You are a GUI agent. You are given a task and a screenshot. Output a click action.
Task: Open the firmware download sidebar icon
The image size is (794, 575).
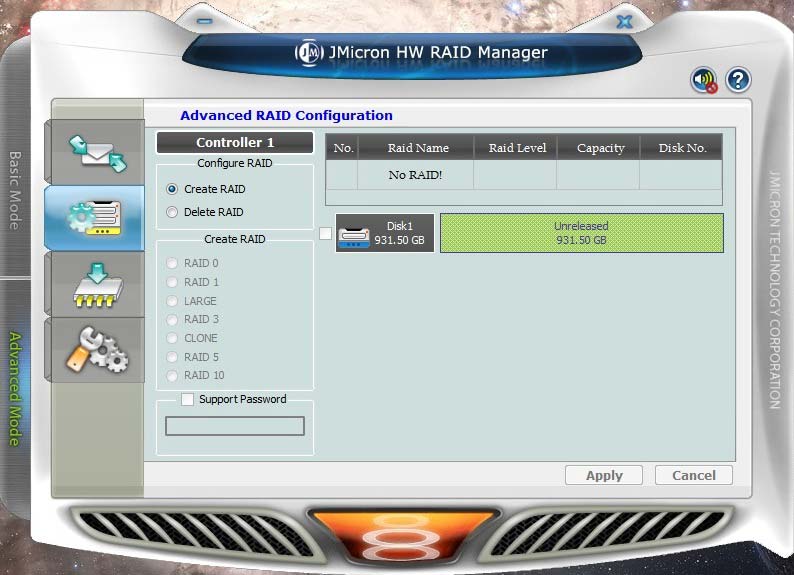pos(96,283)
